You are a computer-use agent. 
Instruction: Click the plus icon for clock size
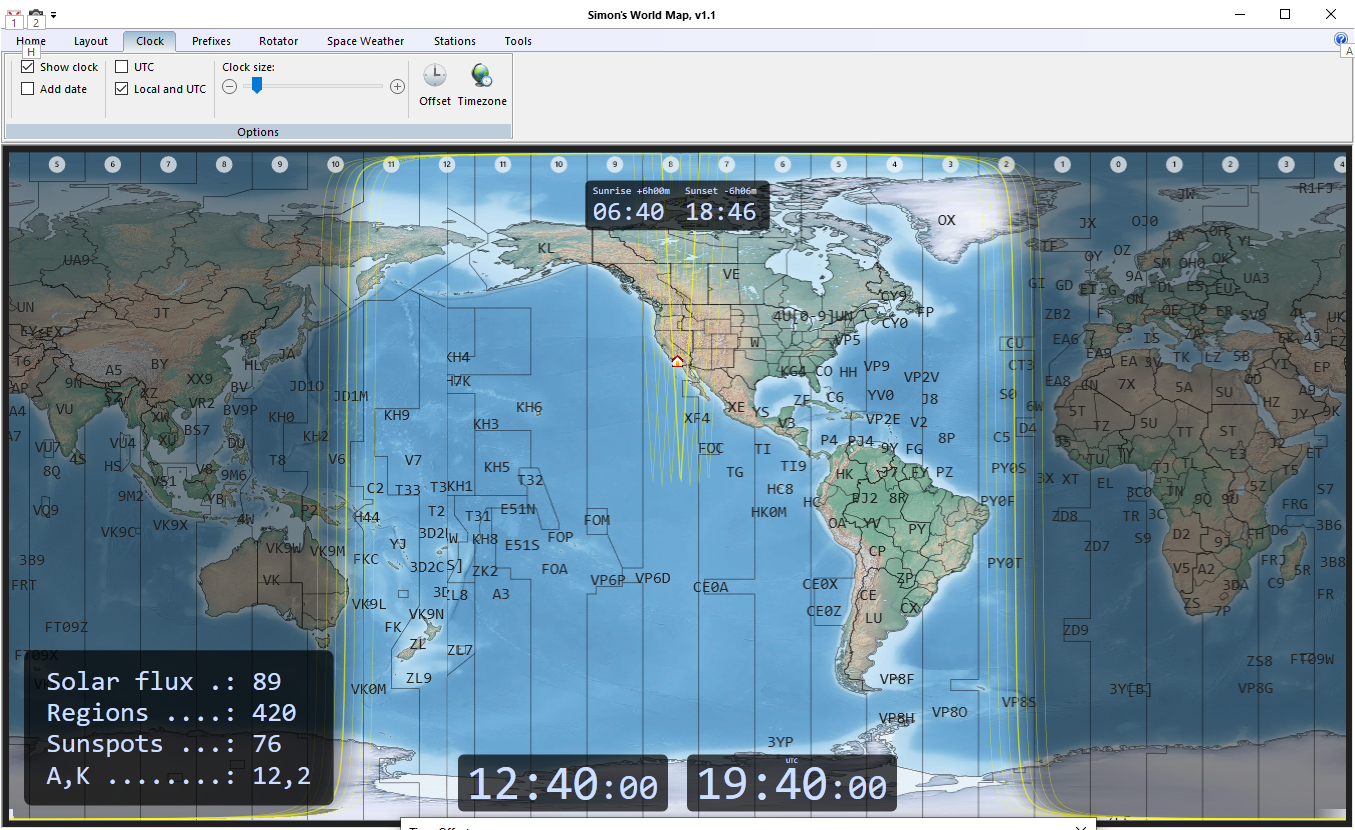pyautogui.click(x=397, y=87)
